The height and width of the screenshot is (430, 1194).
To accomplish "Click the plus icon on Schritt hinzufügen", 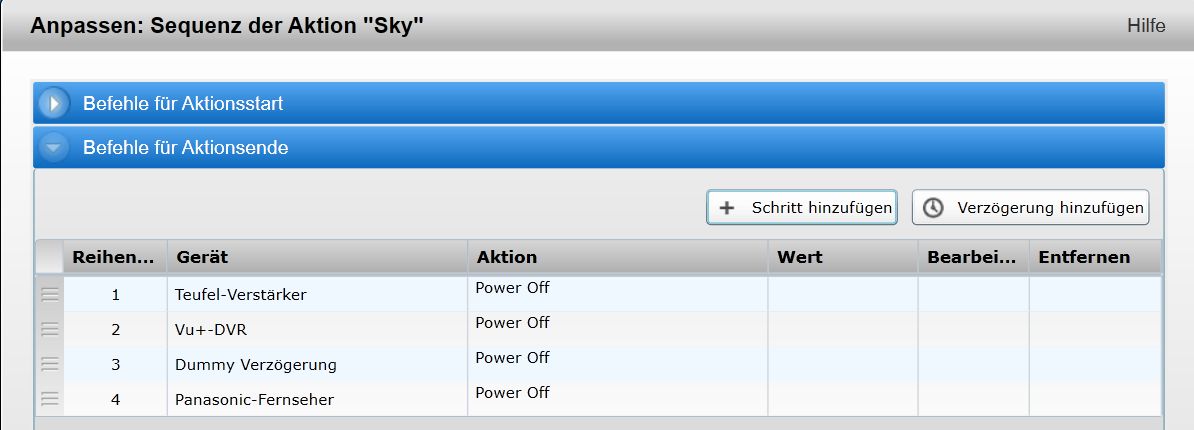I will [728, 208].
